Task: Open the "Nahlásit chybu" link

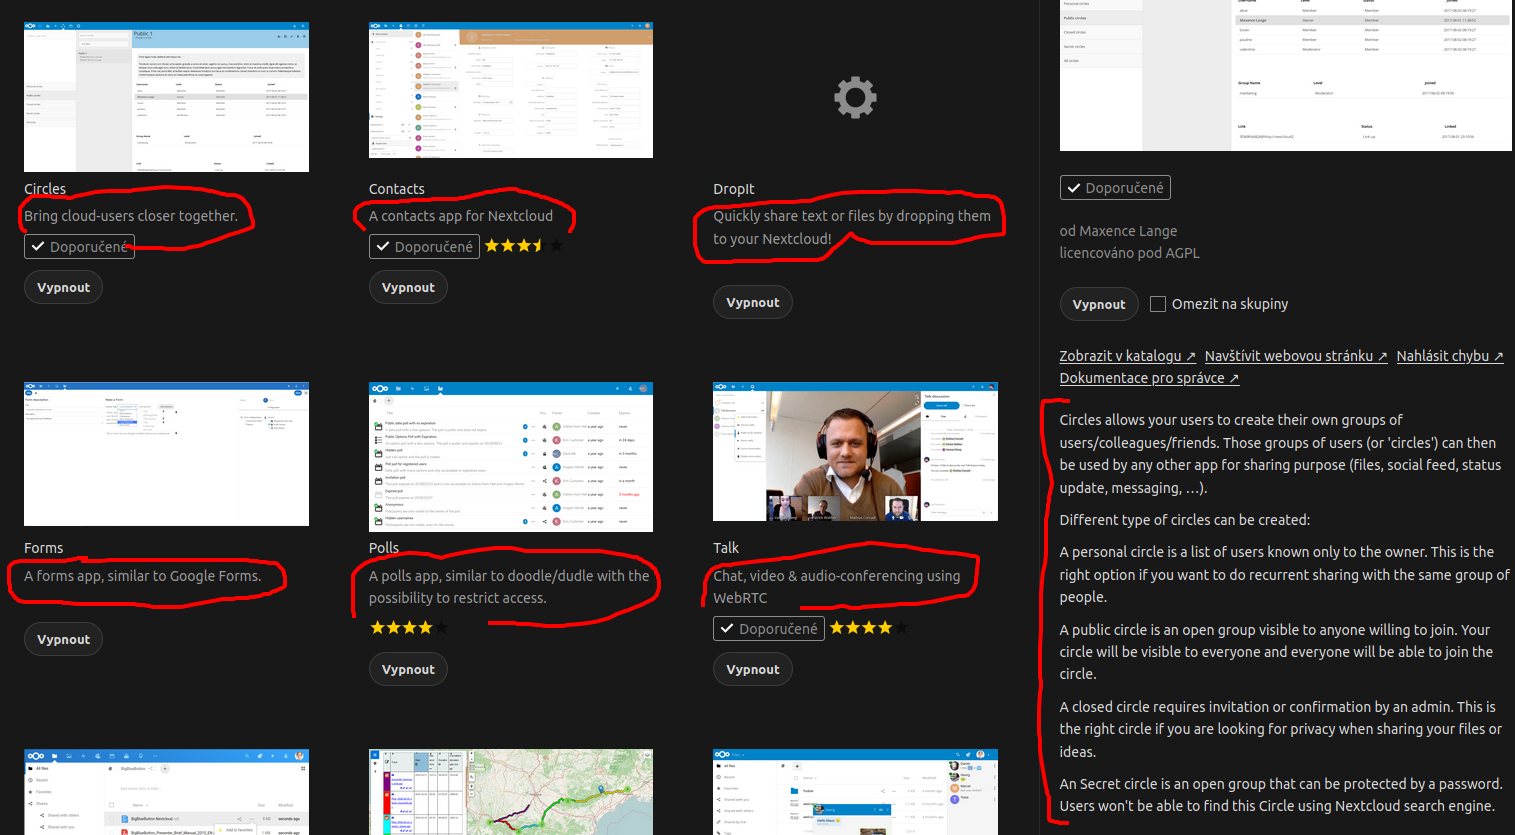Action: [1449, 355]
